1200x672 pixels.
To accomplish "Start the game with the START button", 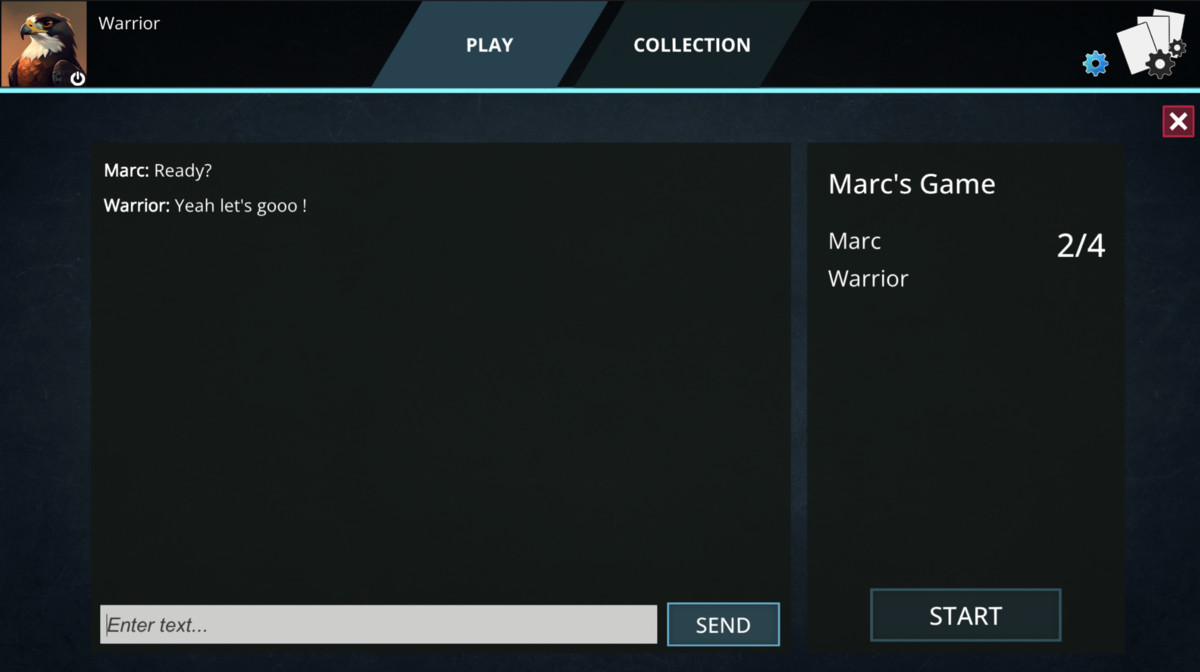I will click(965, 615).
